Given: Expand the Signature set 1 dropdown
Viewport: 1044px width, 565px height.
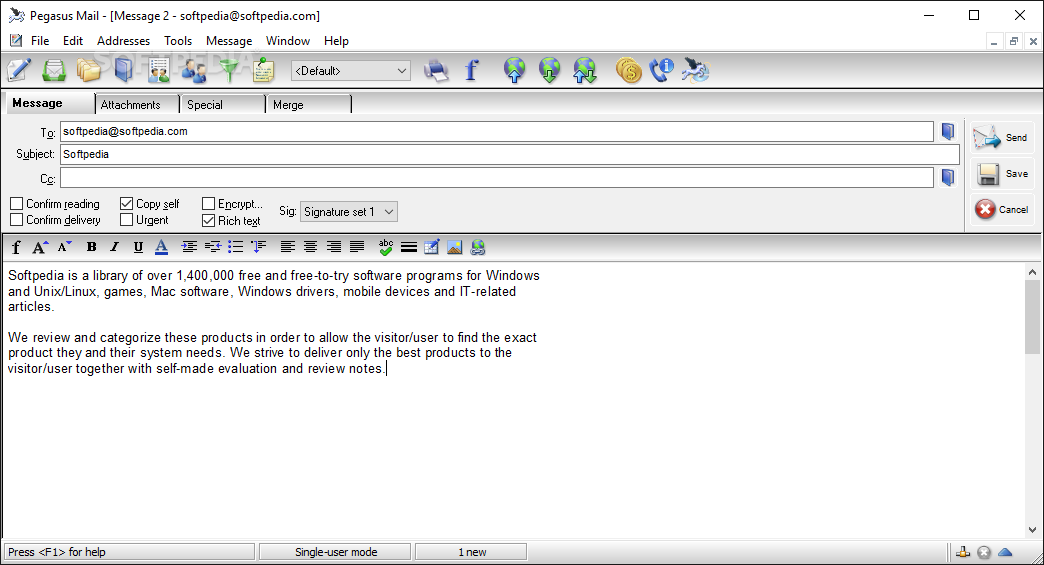Looking at the screenshot, I should (349, 212).
